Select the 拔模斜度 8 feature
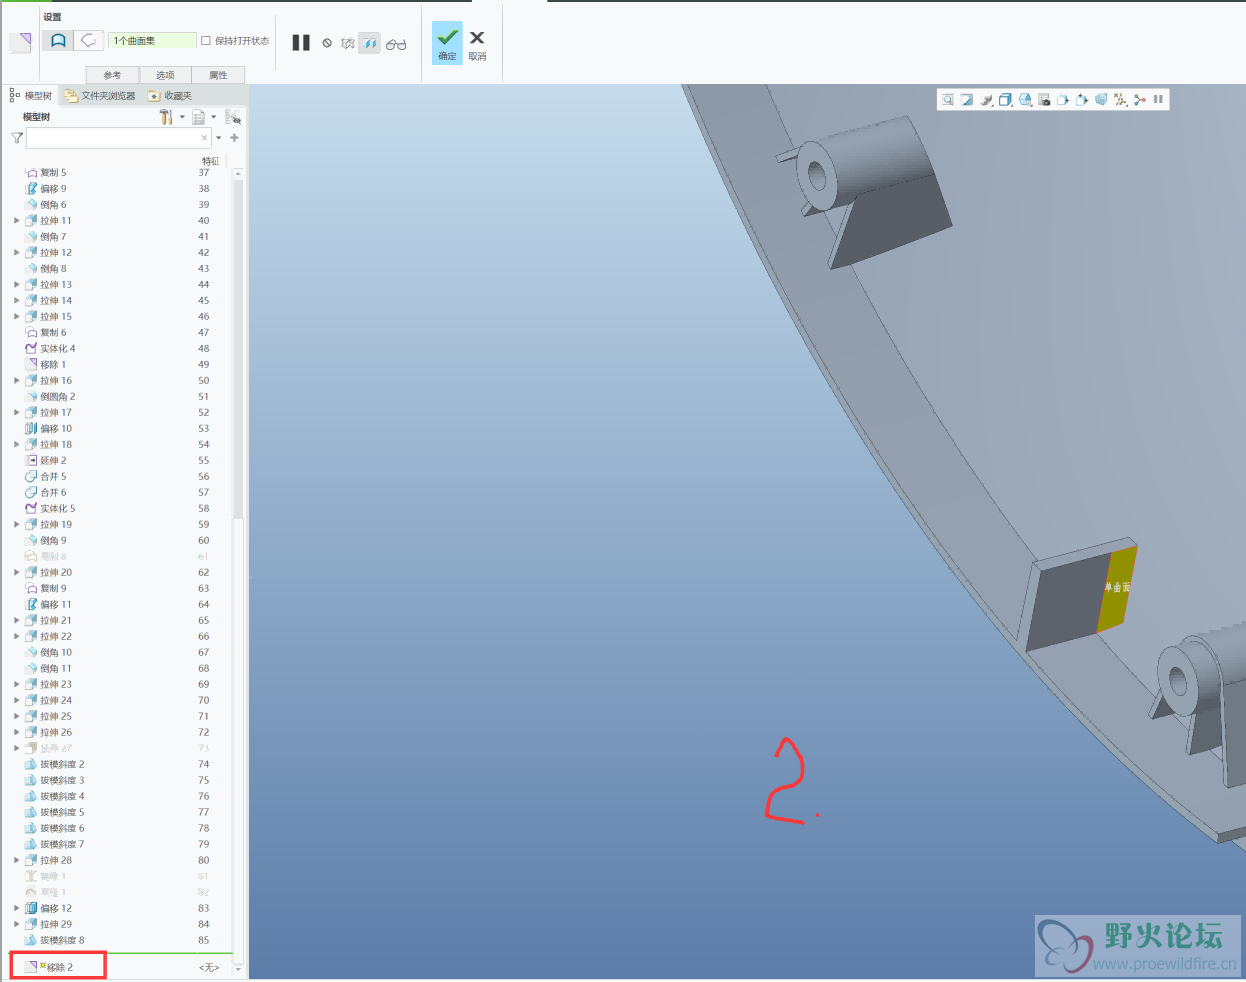The width and height of the screenshot is (1246, 982). (55, 941)
